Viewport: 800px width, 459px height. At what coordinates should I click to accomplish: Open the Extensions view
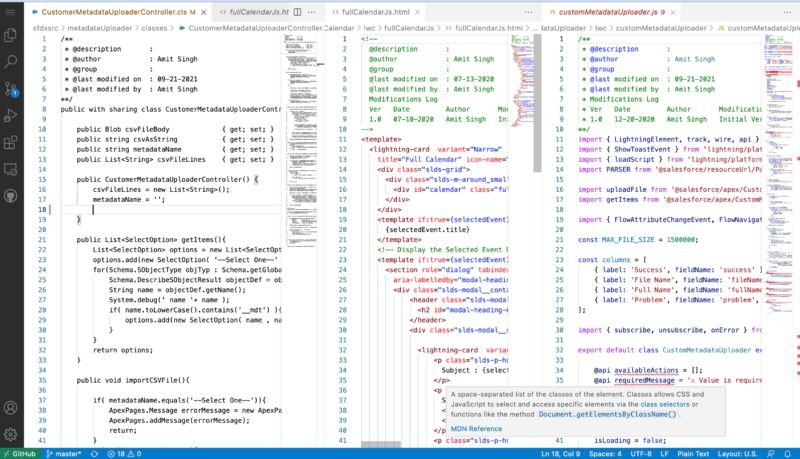point(10,142)
